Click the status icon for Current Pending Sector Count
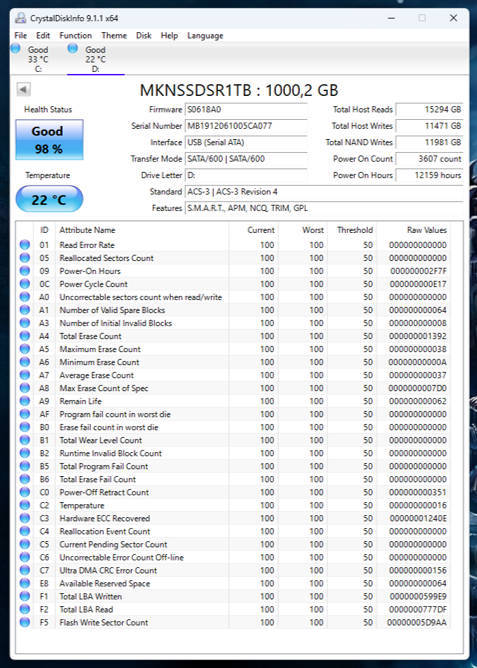The width and height of the screenshot is (477, 668). [x=25, y=544]
